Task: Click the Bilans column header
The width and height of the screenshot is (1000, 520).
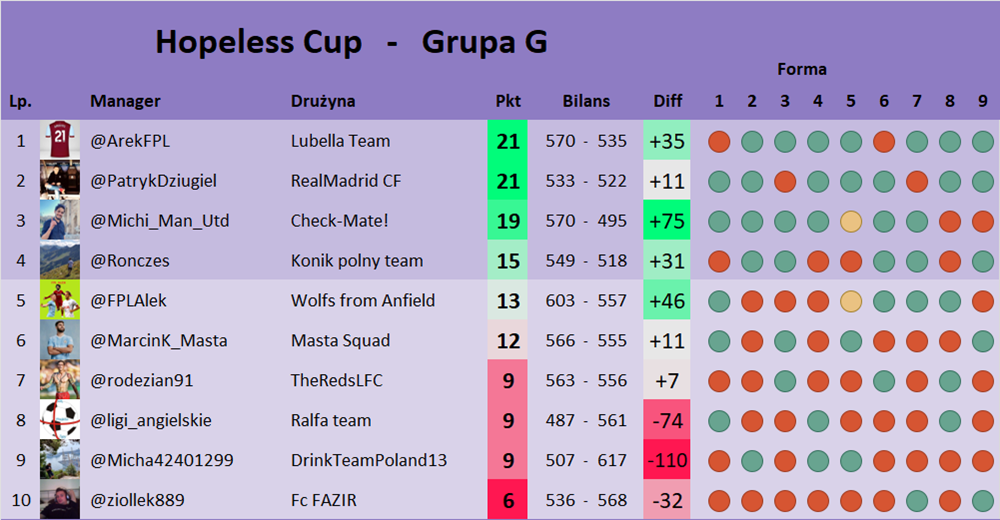Action: point(586,101)
